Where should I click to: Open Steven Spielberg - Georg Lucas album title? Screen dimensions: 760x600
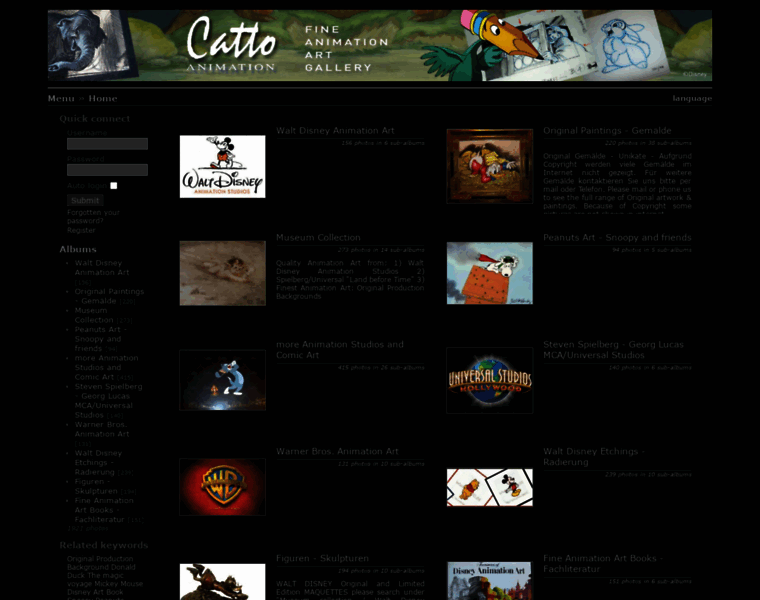[613, 349]
